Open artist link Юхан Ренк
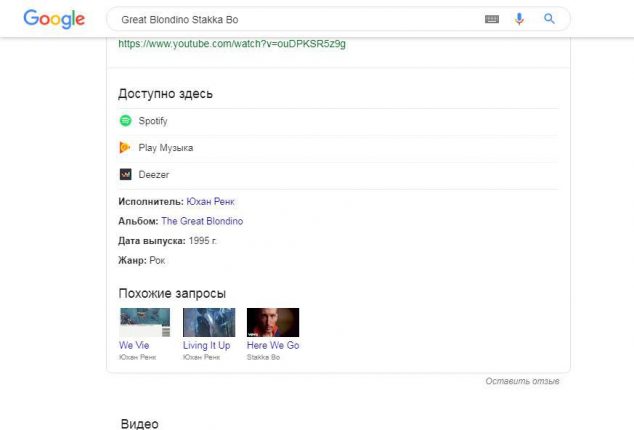This screenshot has height=430, width=634. point(210,201)
